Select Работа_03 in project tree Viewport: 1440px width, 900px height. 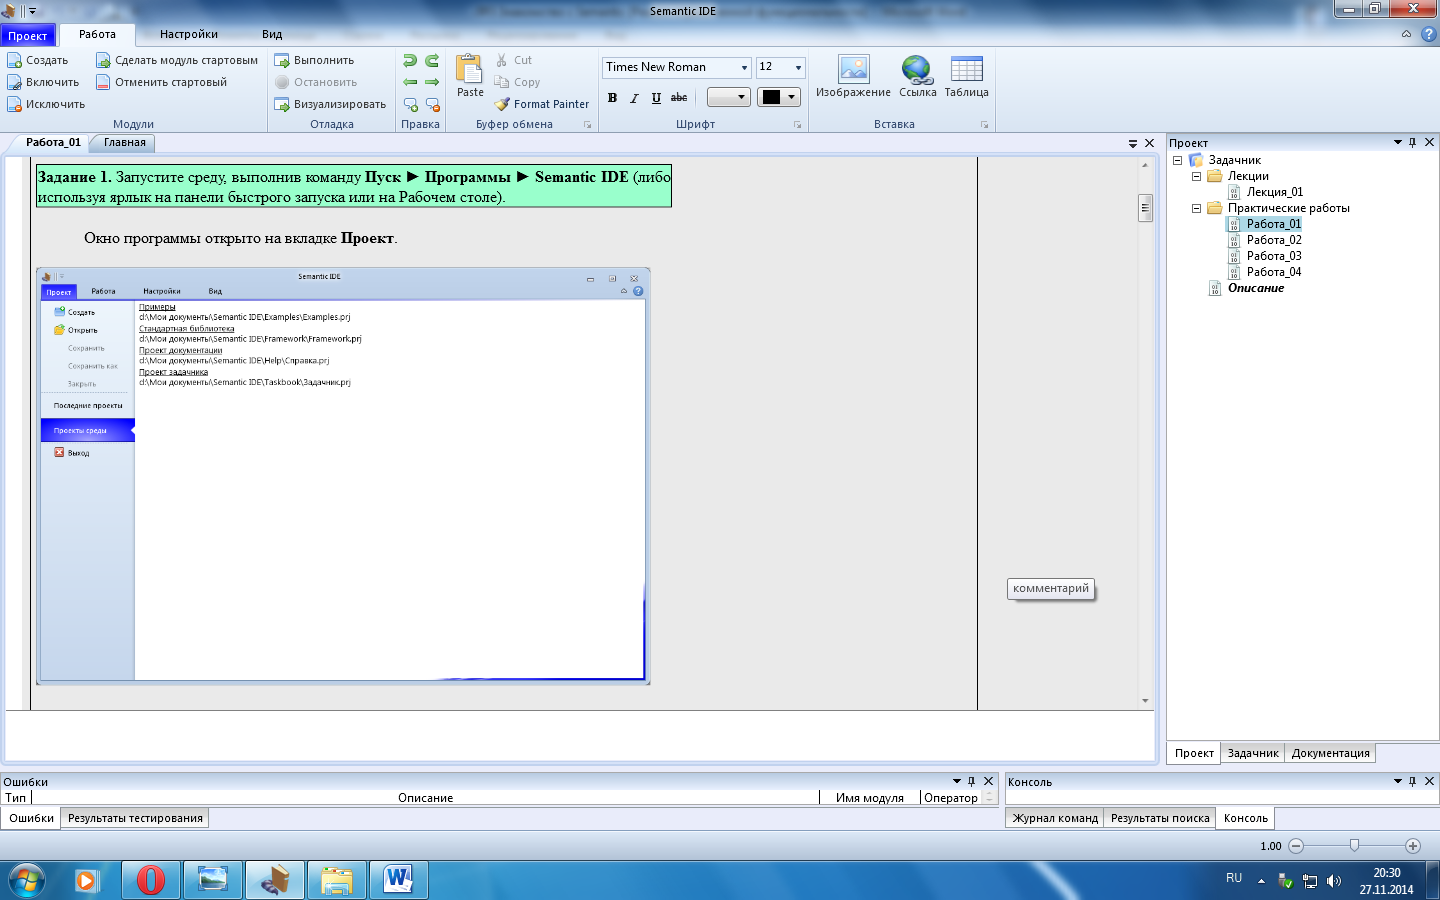click(1274, 256)
